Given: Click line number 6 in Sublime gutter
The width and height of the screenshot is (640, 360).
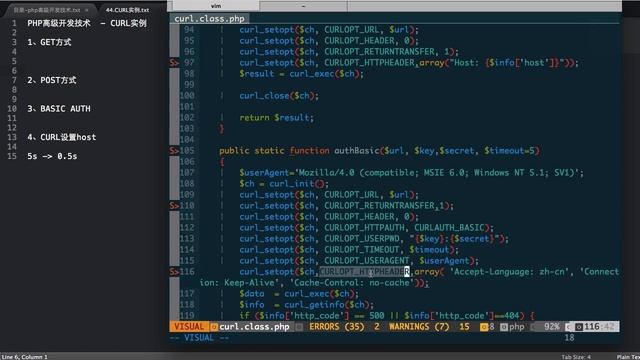Looking at the screenshot, I should point(14,71).
